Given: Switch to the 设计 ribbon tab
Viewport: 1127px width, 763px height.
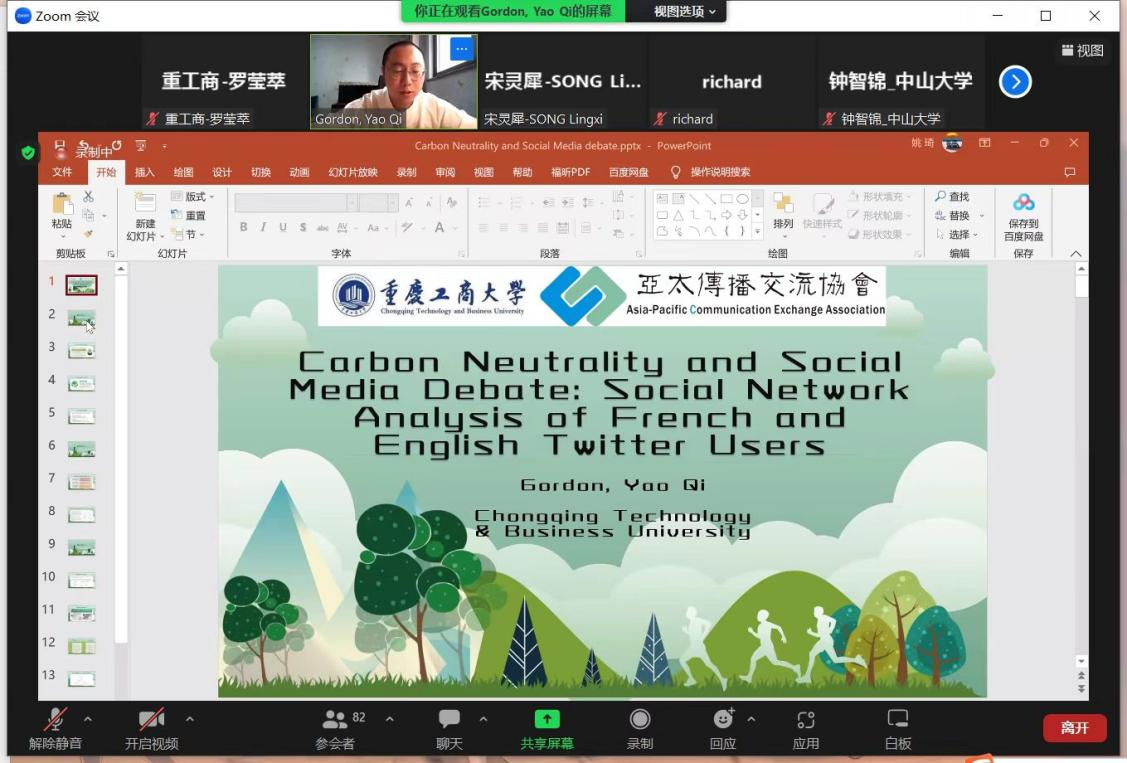Looking at the screenshot, I should [222, 172].
